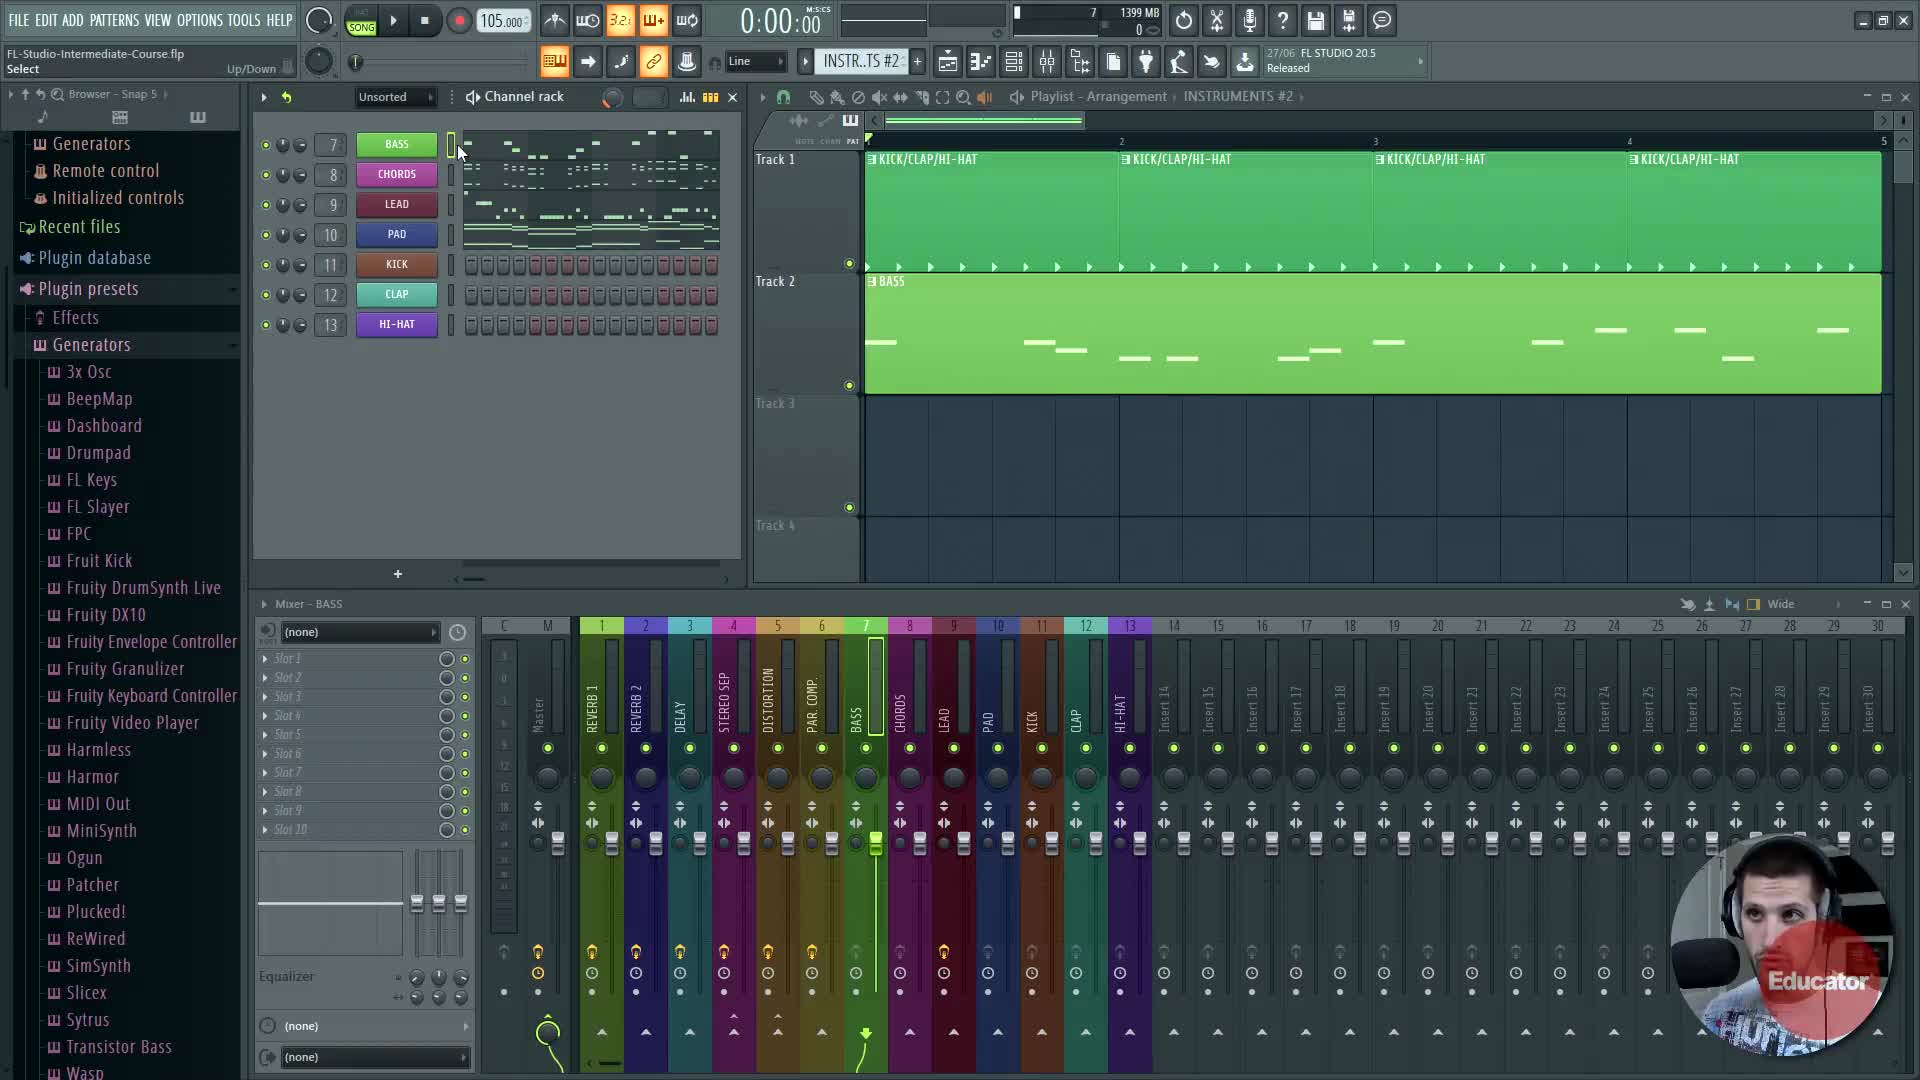The width and height of the screenshot is (1920, 1080).
Task: Click the playlist zoom magnifier tool
Action: pyautogui.click(x=963, y=97)
